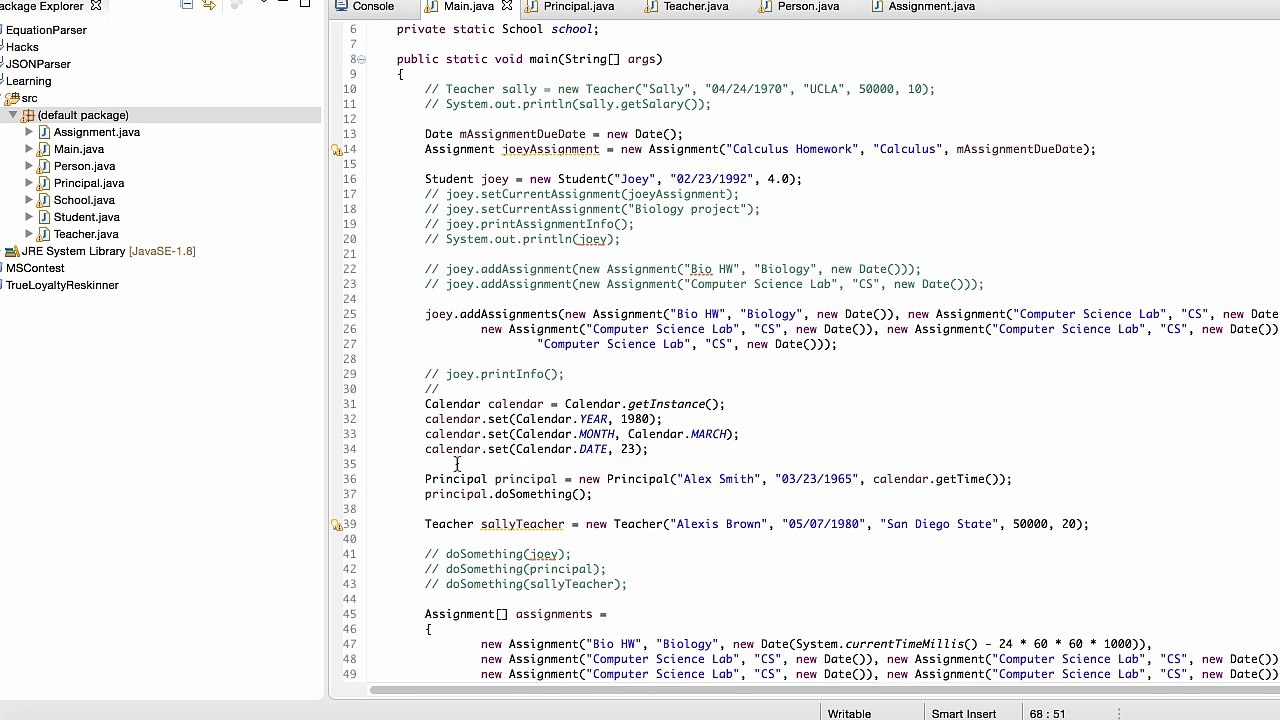This screenshot has height=720, width=1280.
Task: Click the Collapse All icon in Package Explorer
Action: pyautogui.click(x=186, y=5)
